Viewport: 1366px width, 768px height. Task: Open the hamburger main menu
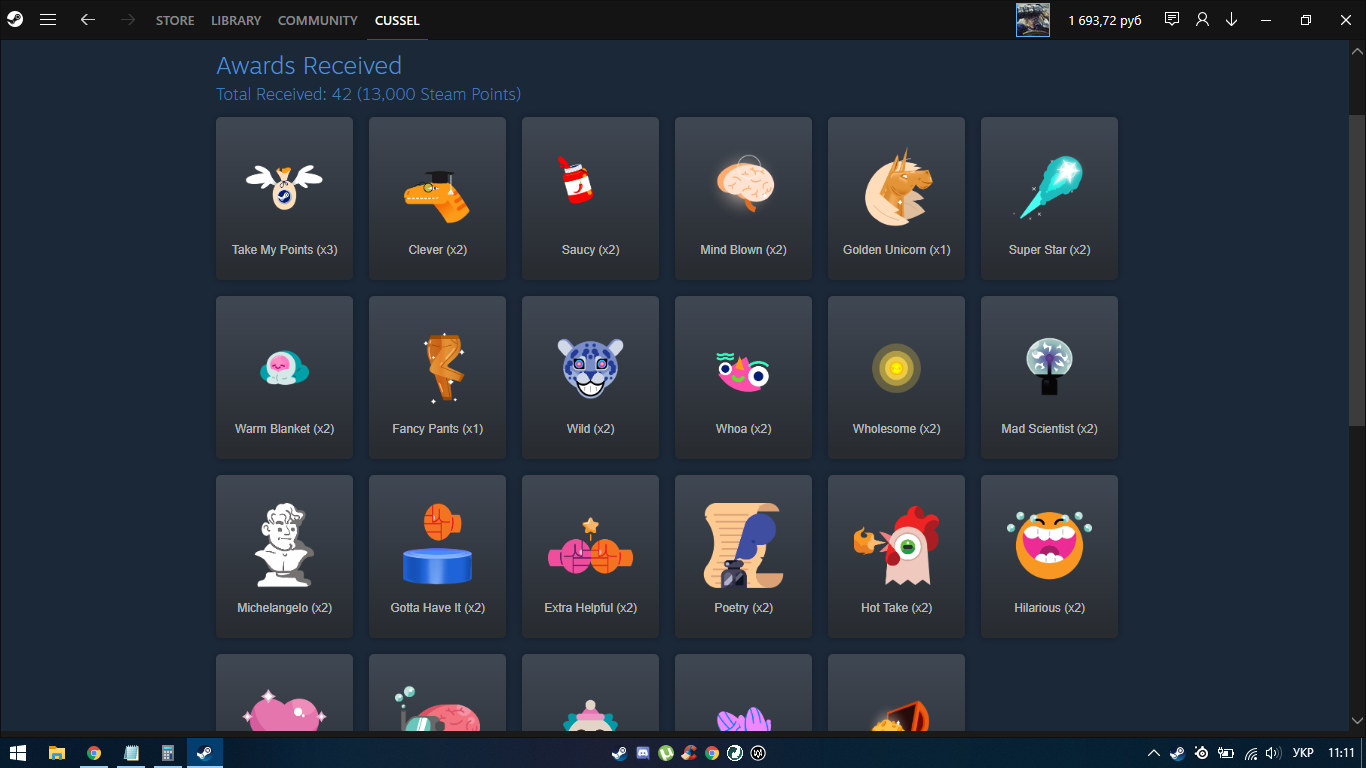48,20
